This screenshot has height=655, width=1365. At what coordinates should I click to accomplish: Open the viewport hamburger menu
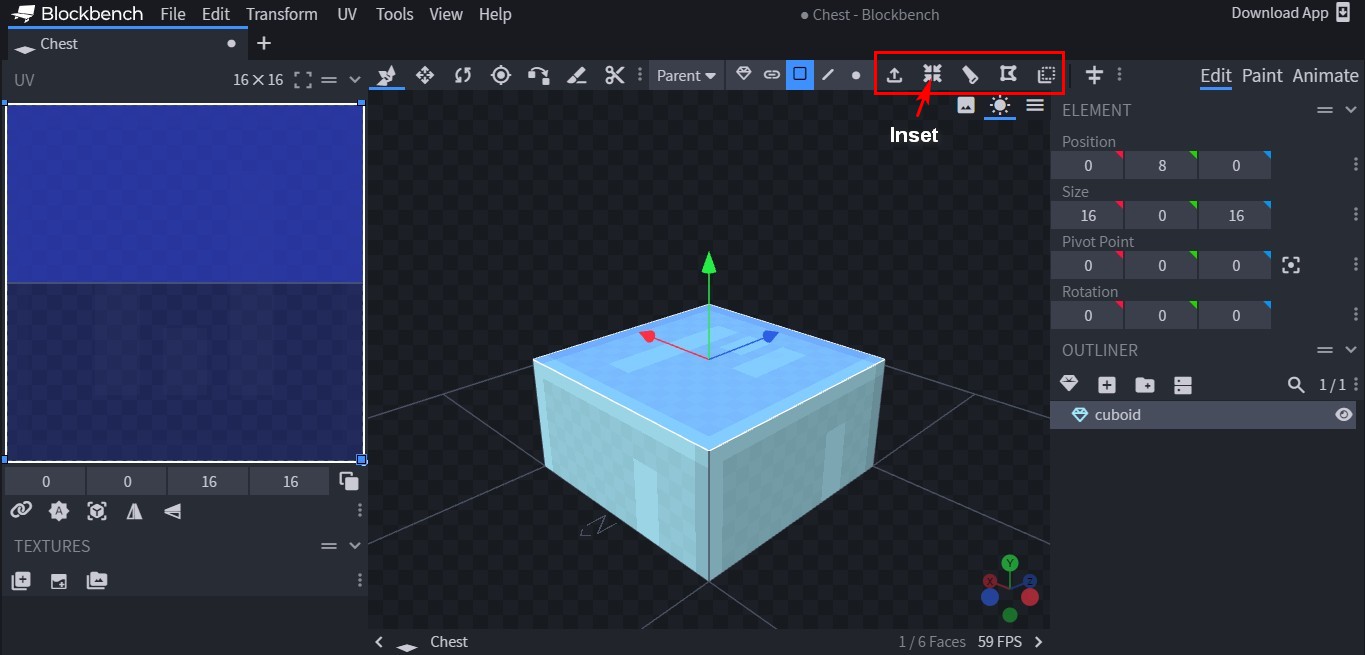click(x=1035, y=105)
